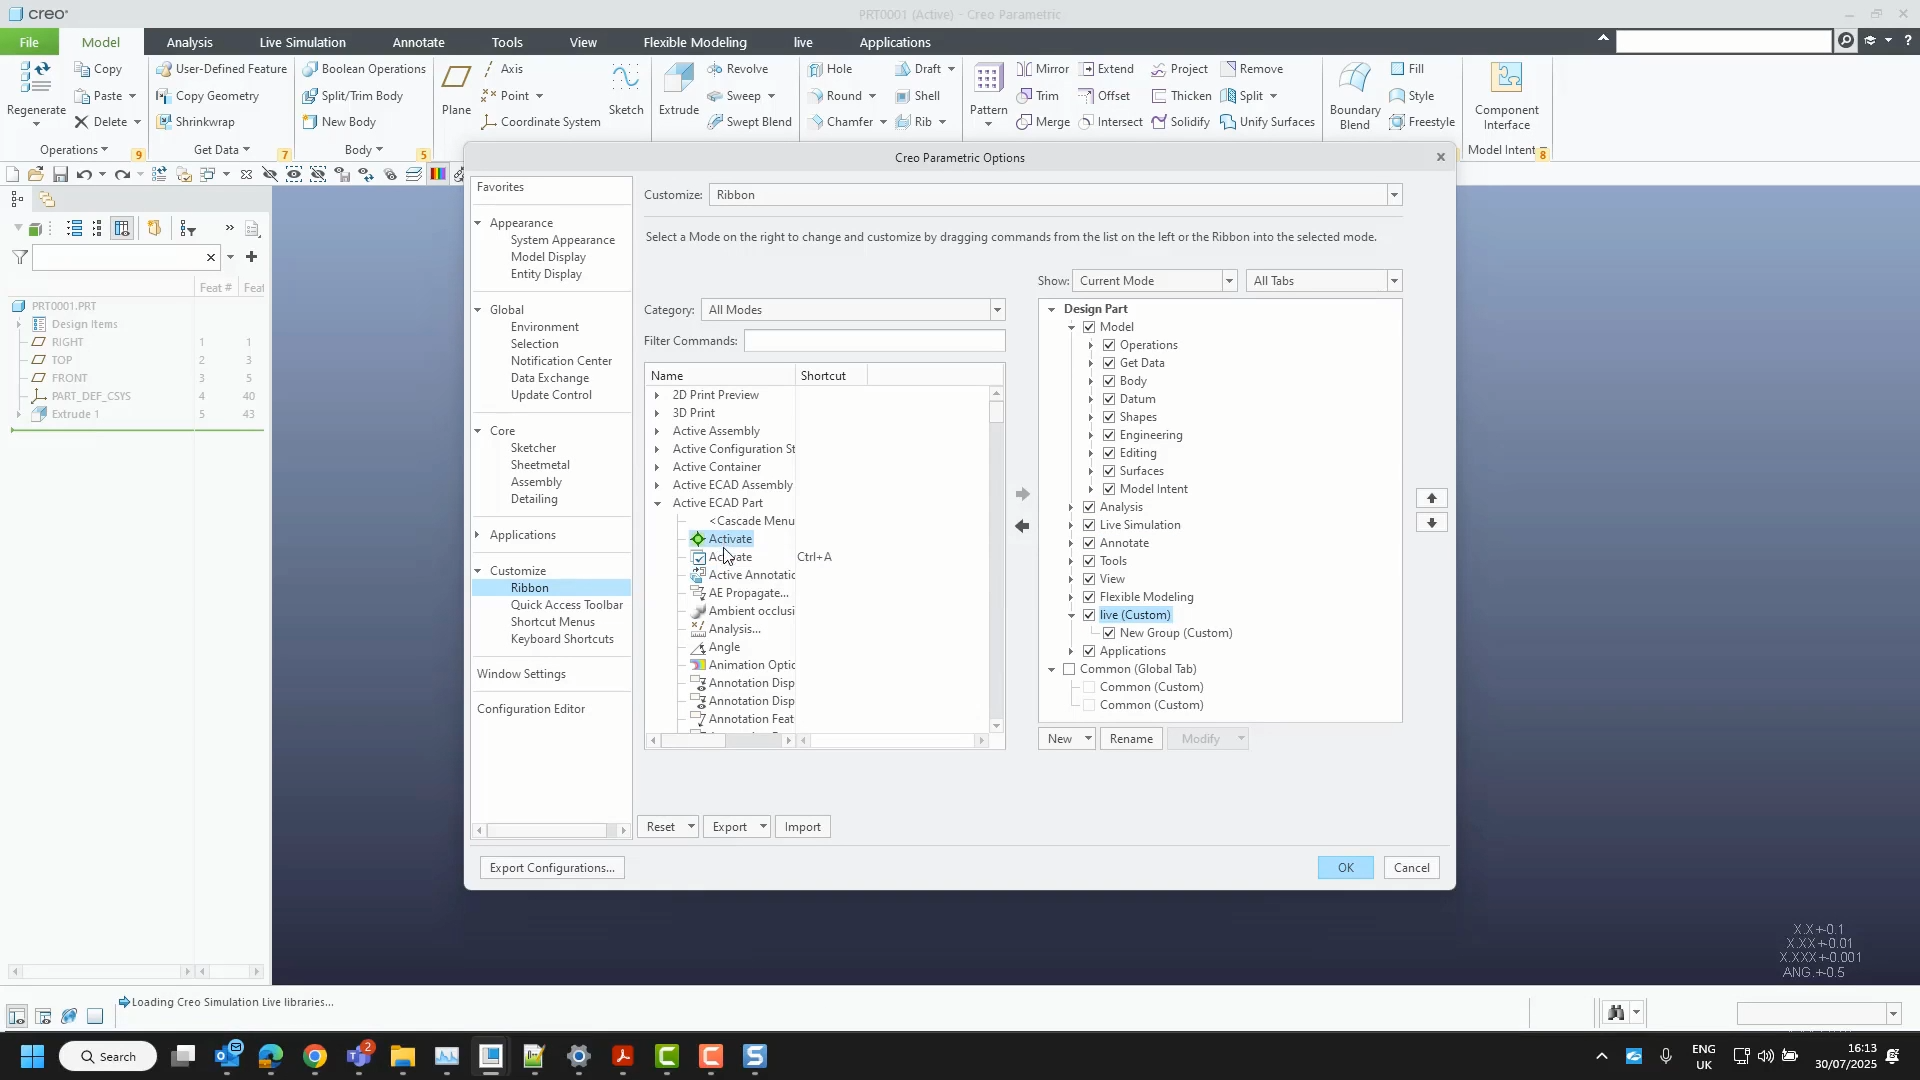This screenshot has width=1920, height=1080.
Task: Click the Save icon in quick access toolbar
Action: point(60,175)
